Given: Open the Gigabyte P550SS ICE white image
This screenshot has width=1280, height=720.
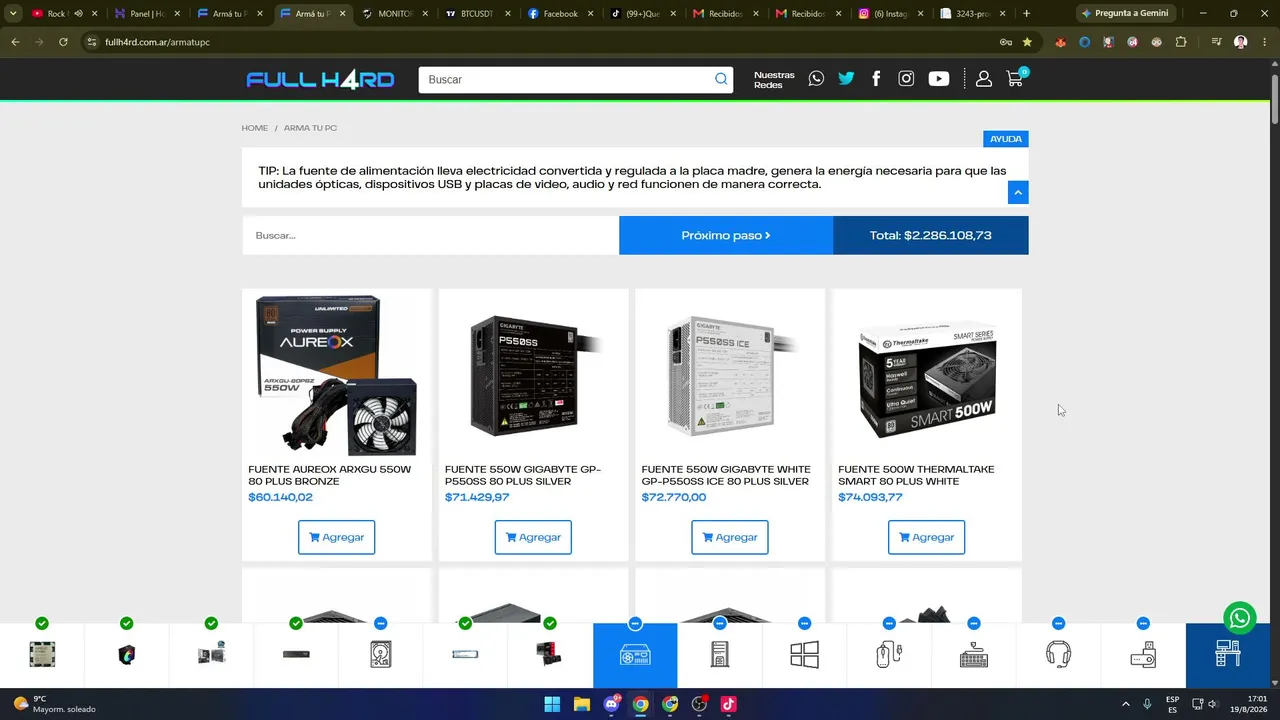Looking at the screenshot, I should click(x=730, y=376).
